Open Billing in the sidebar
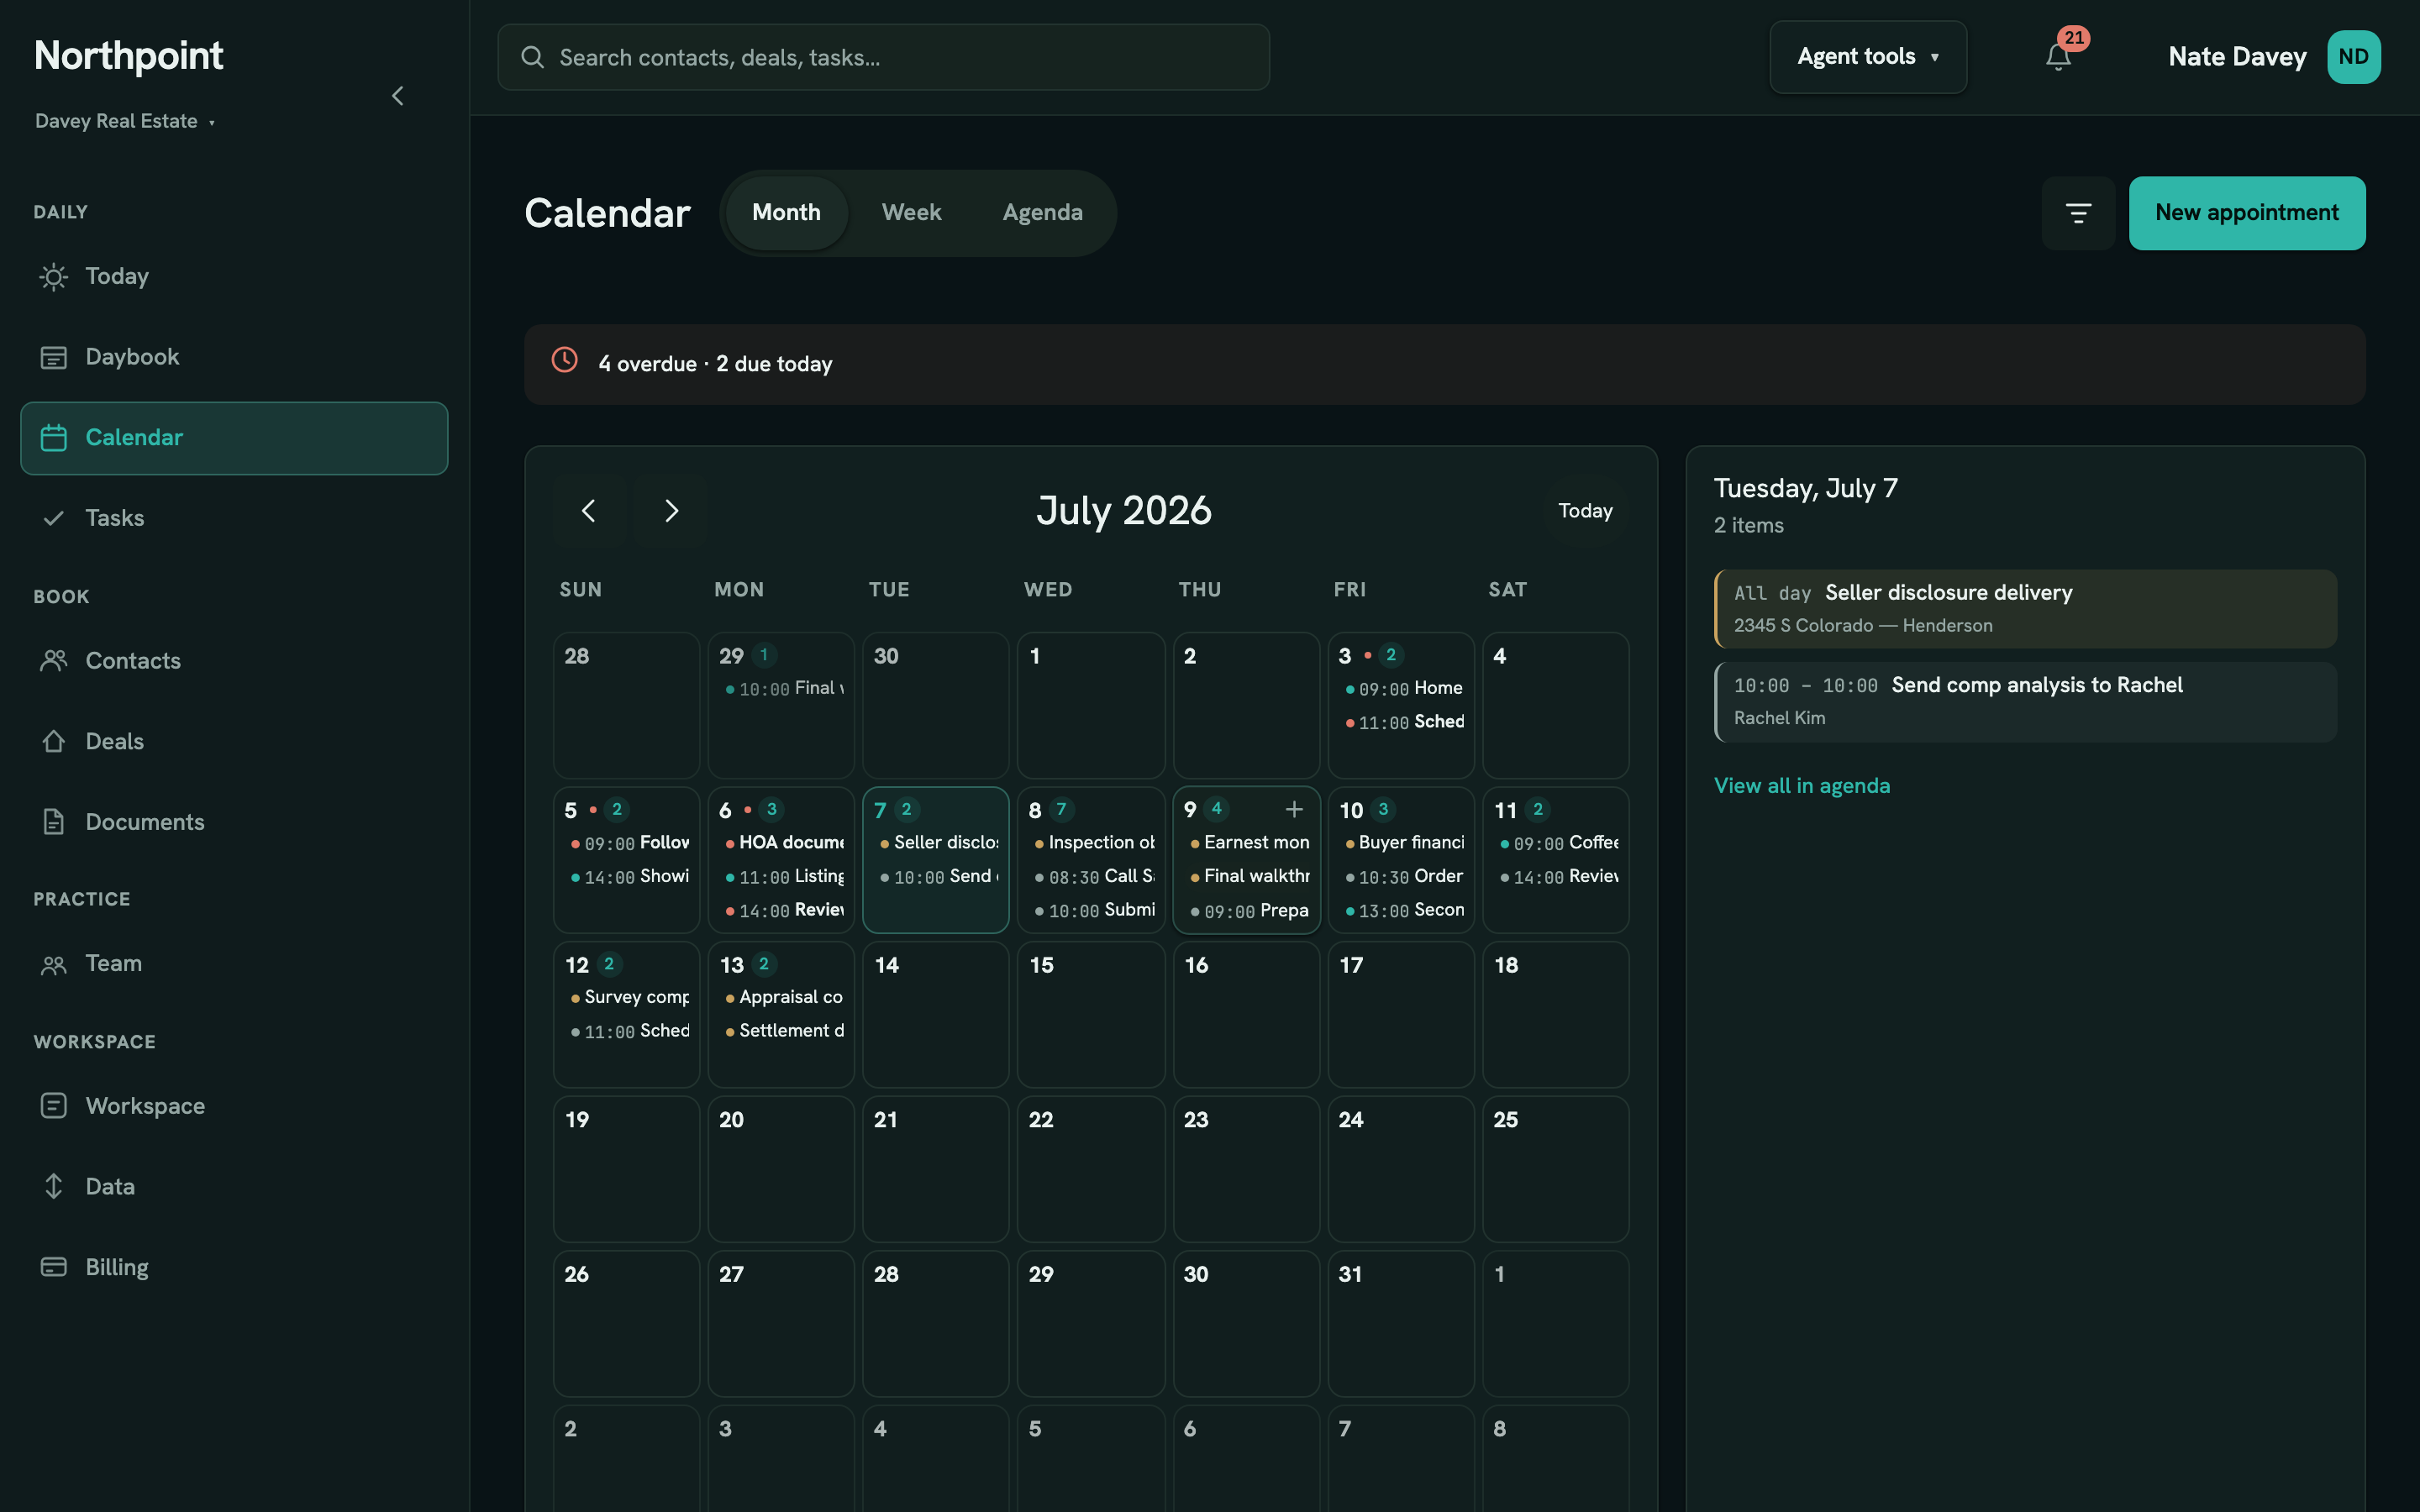The width and height of the screenshot is (2420, 1512). pyautogui.click(x=234, y=1267)
